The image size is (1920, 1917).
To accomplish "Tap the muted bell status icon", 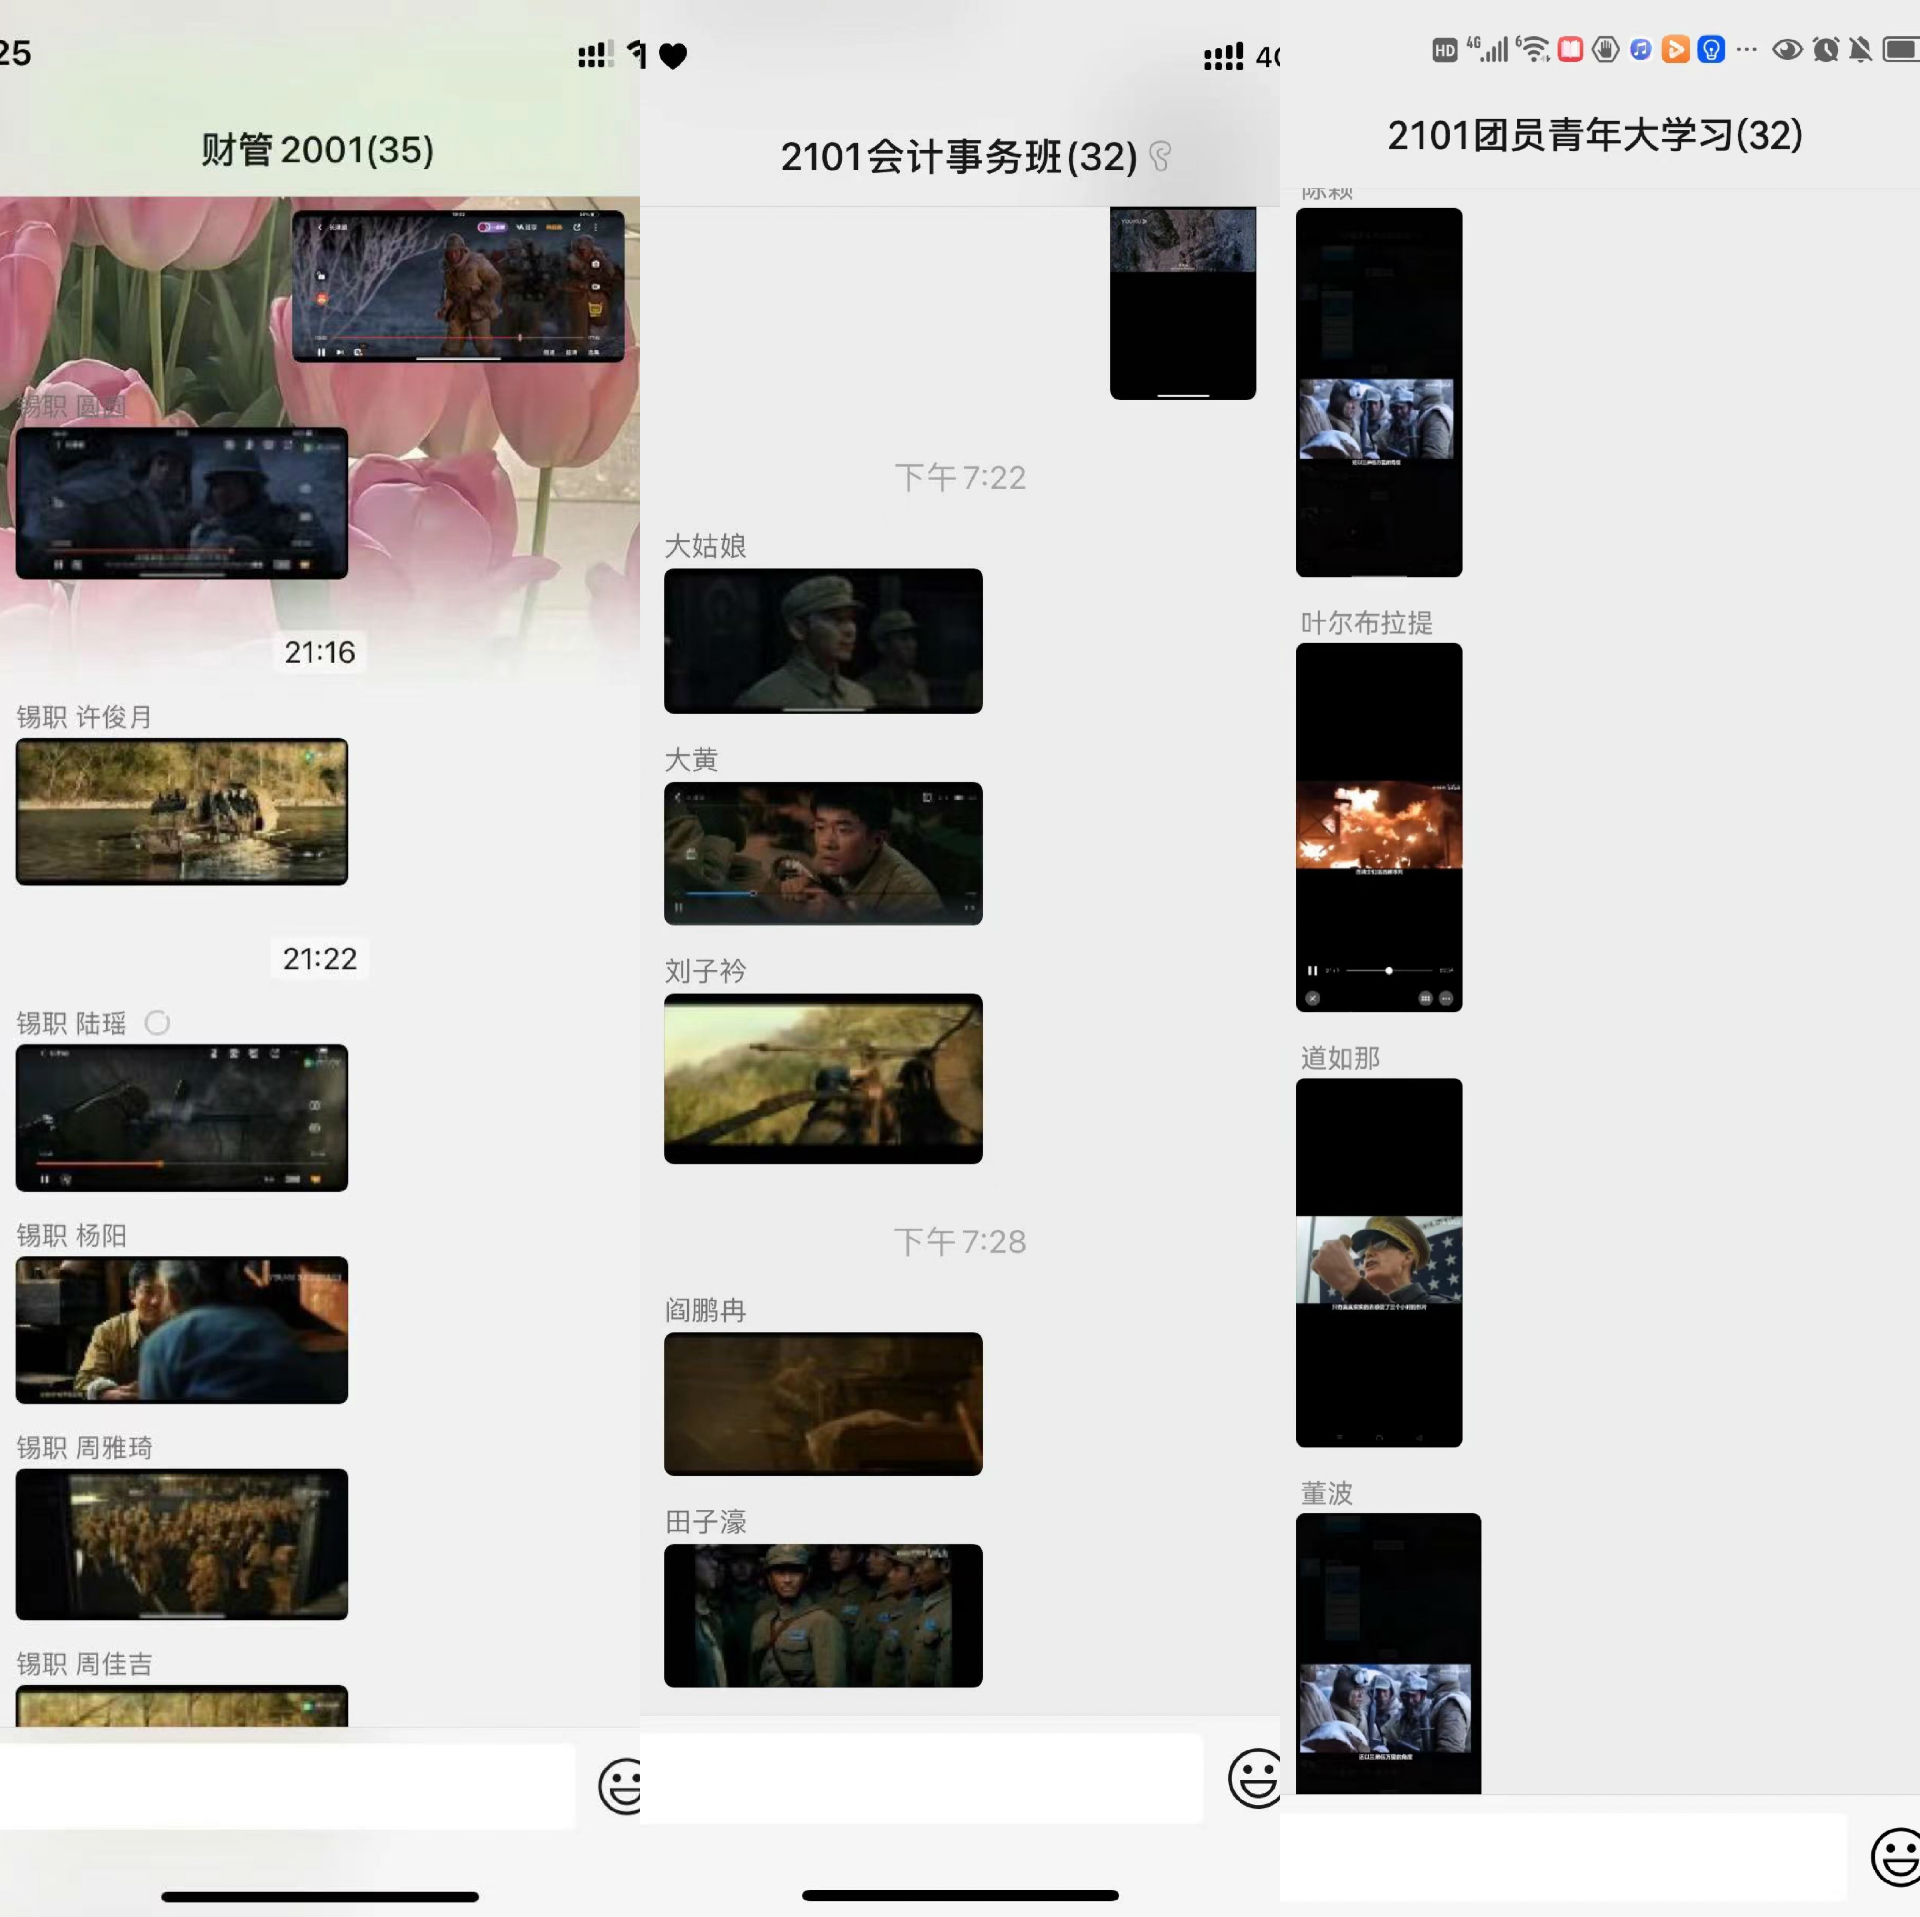I will coord(1860,49).
